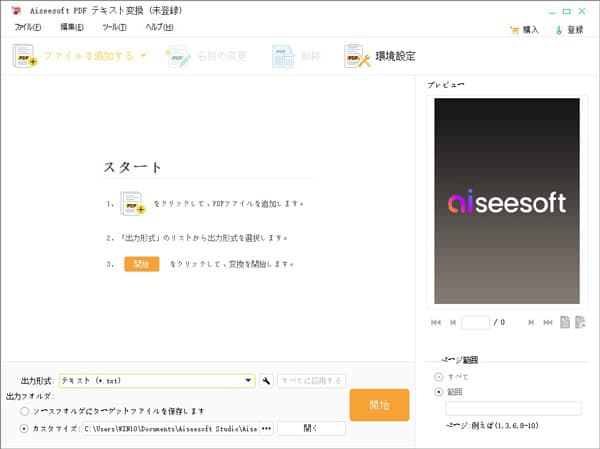Screen dimensions: 600x449
Task: Click the 環境設定 toolbar label
Action: (x=396, y=56)
